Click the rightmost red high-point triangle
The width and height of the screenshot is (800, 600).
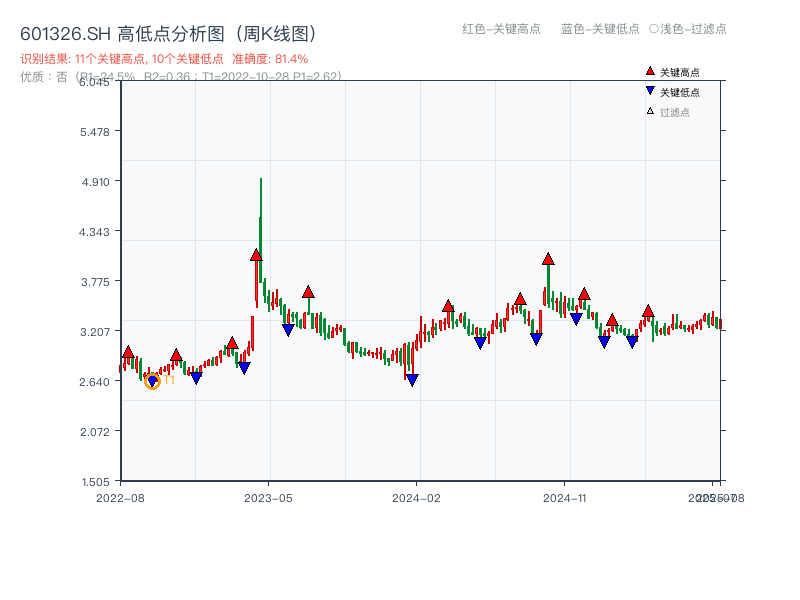(648, 311)
